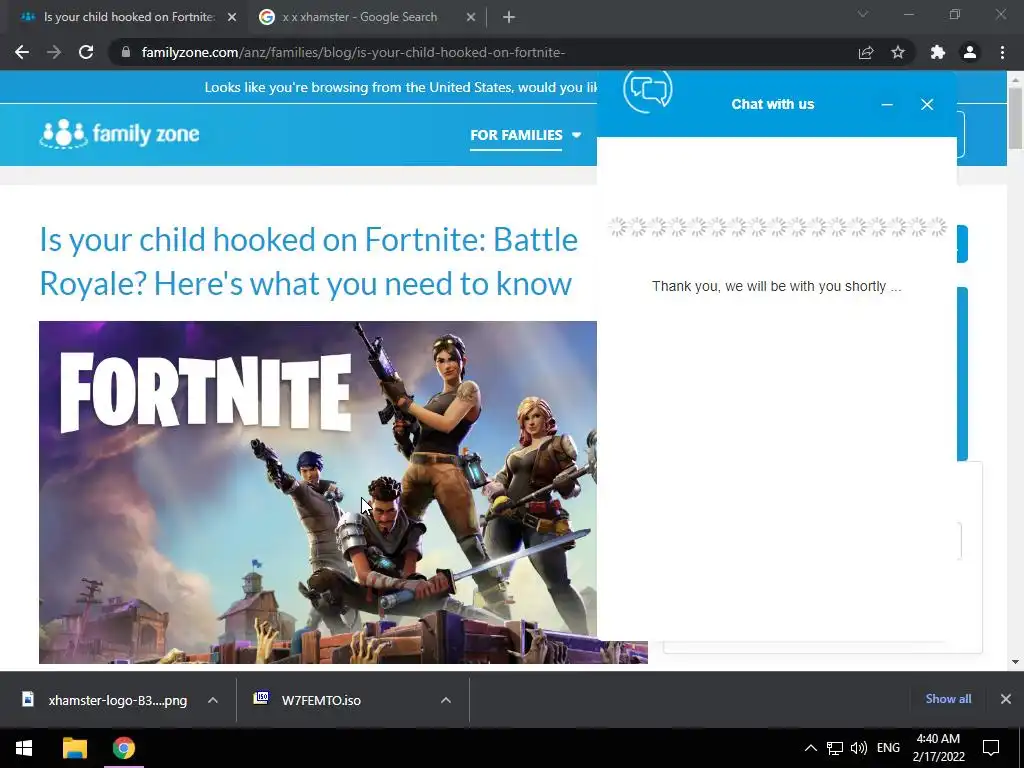Open volume control tray icon

click(859, 748)
